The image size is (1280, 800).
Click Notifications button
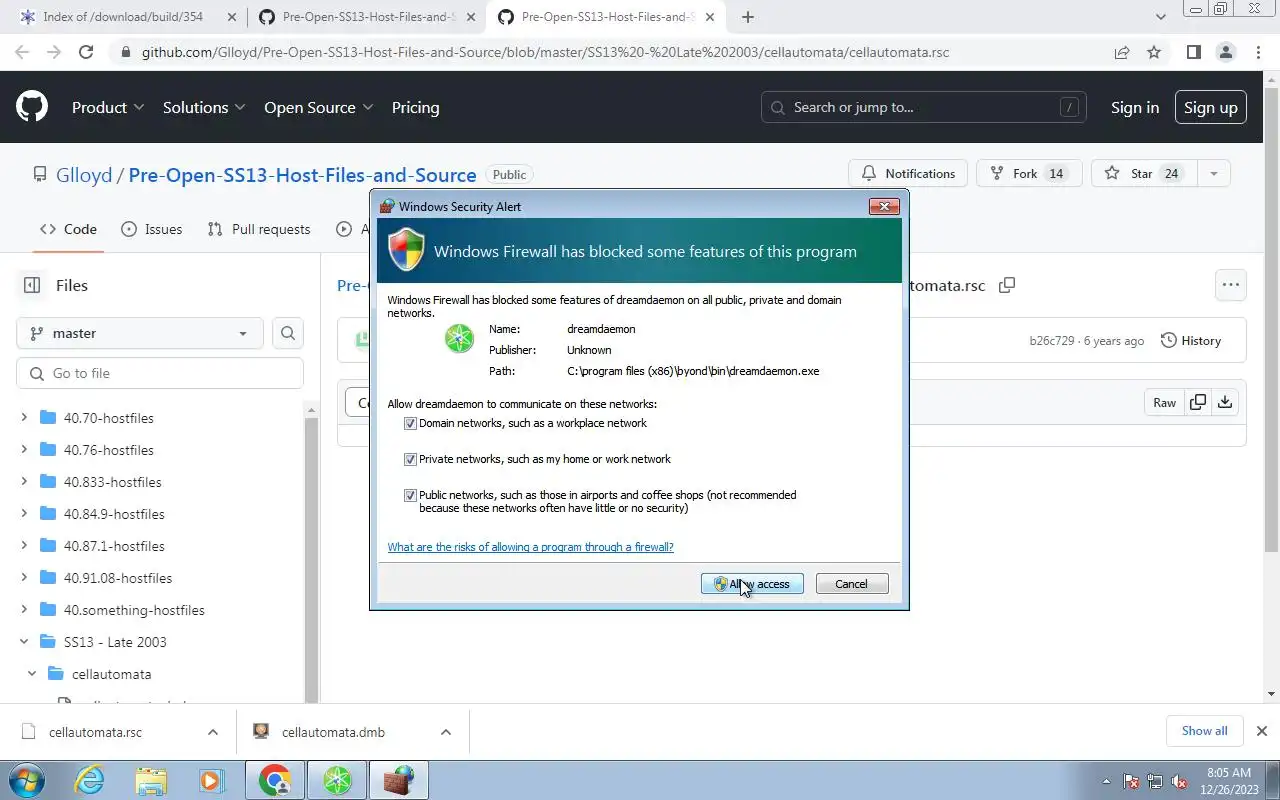point(908,173)
